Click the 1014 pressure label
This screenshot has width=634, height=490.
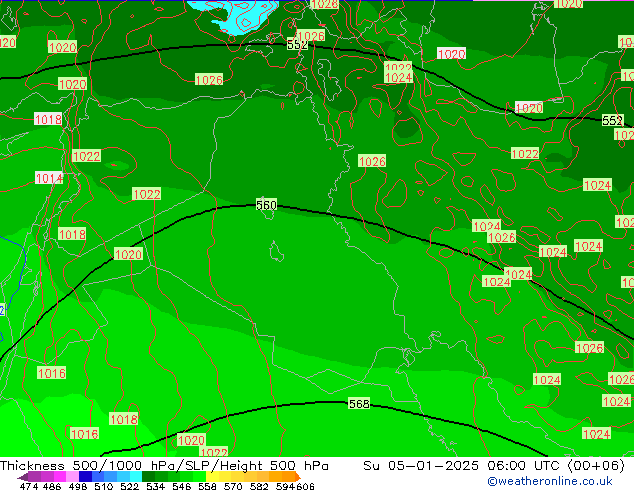point(49,178)
